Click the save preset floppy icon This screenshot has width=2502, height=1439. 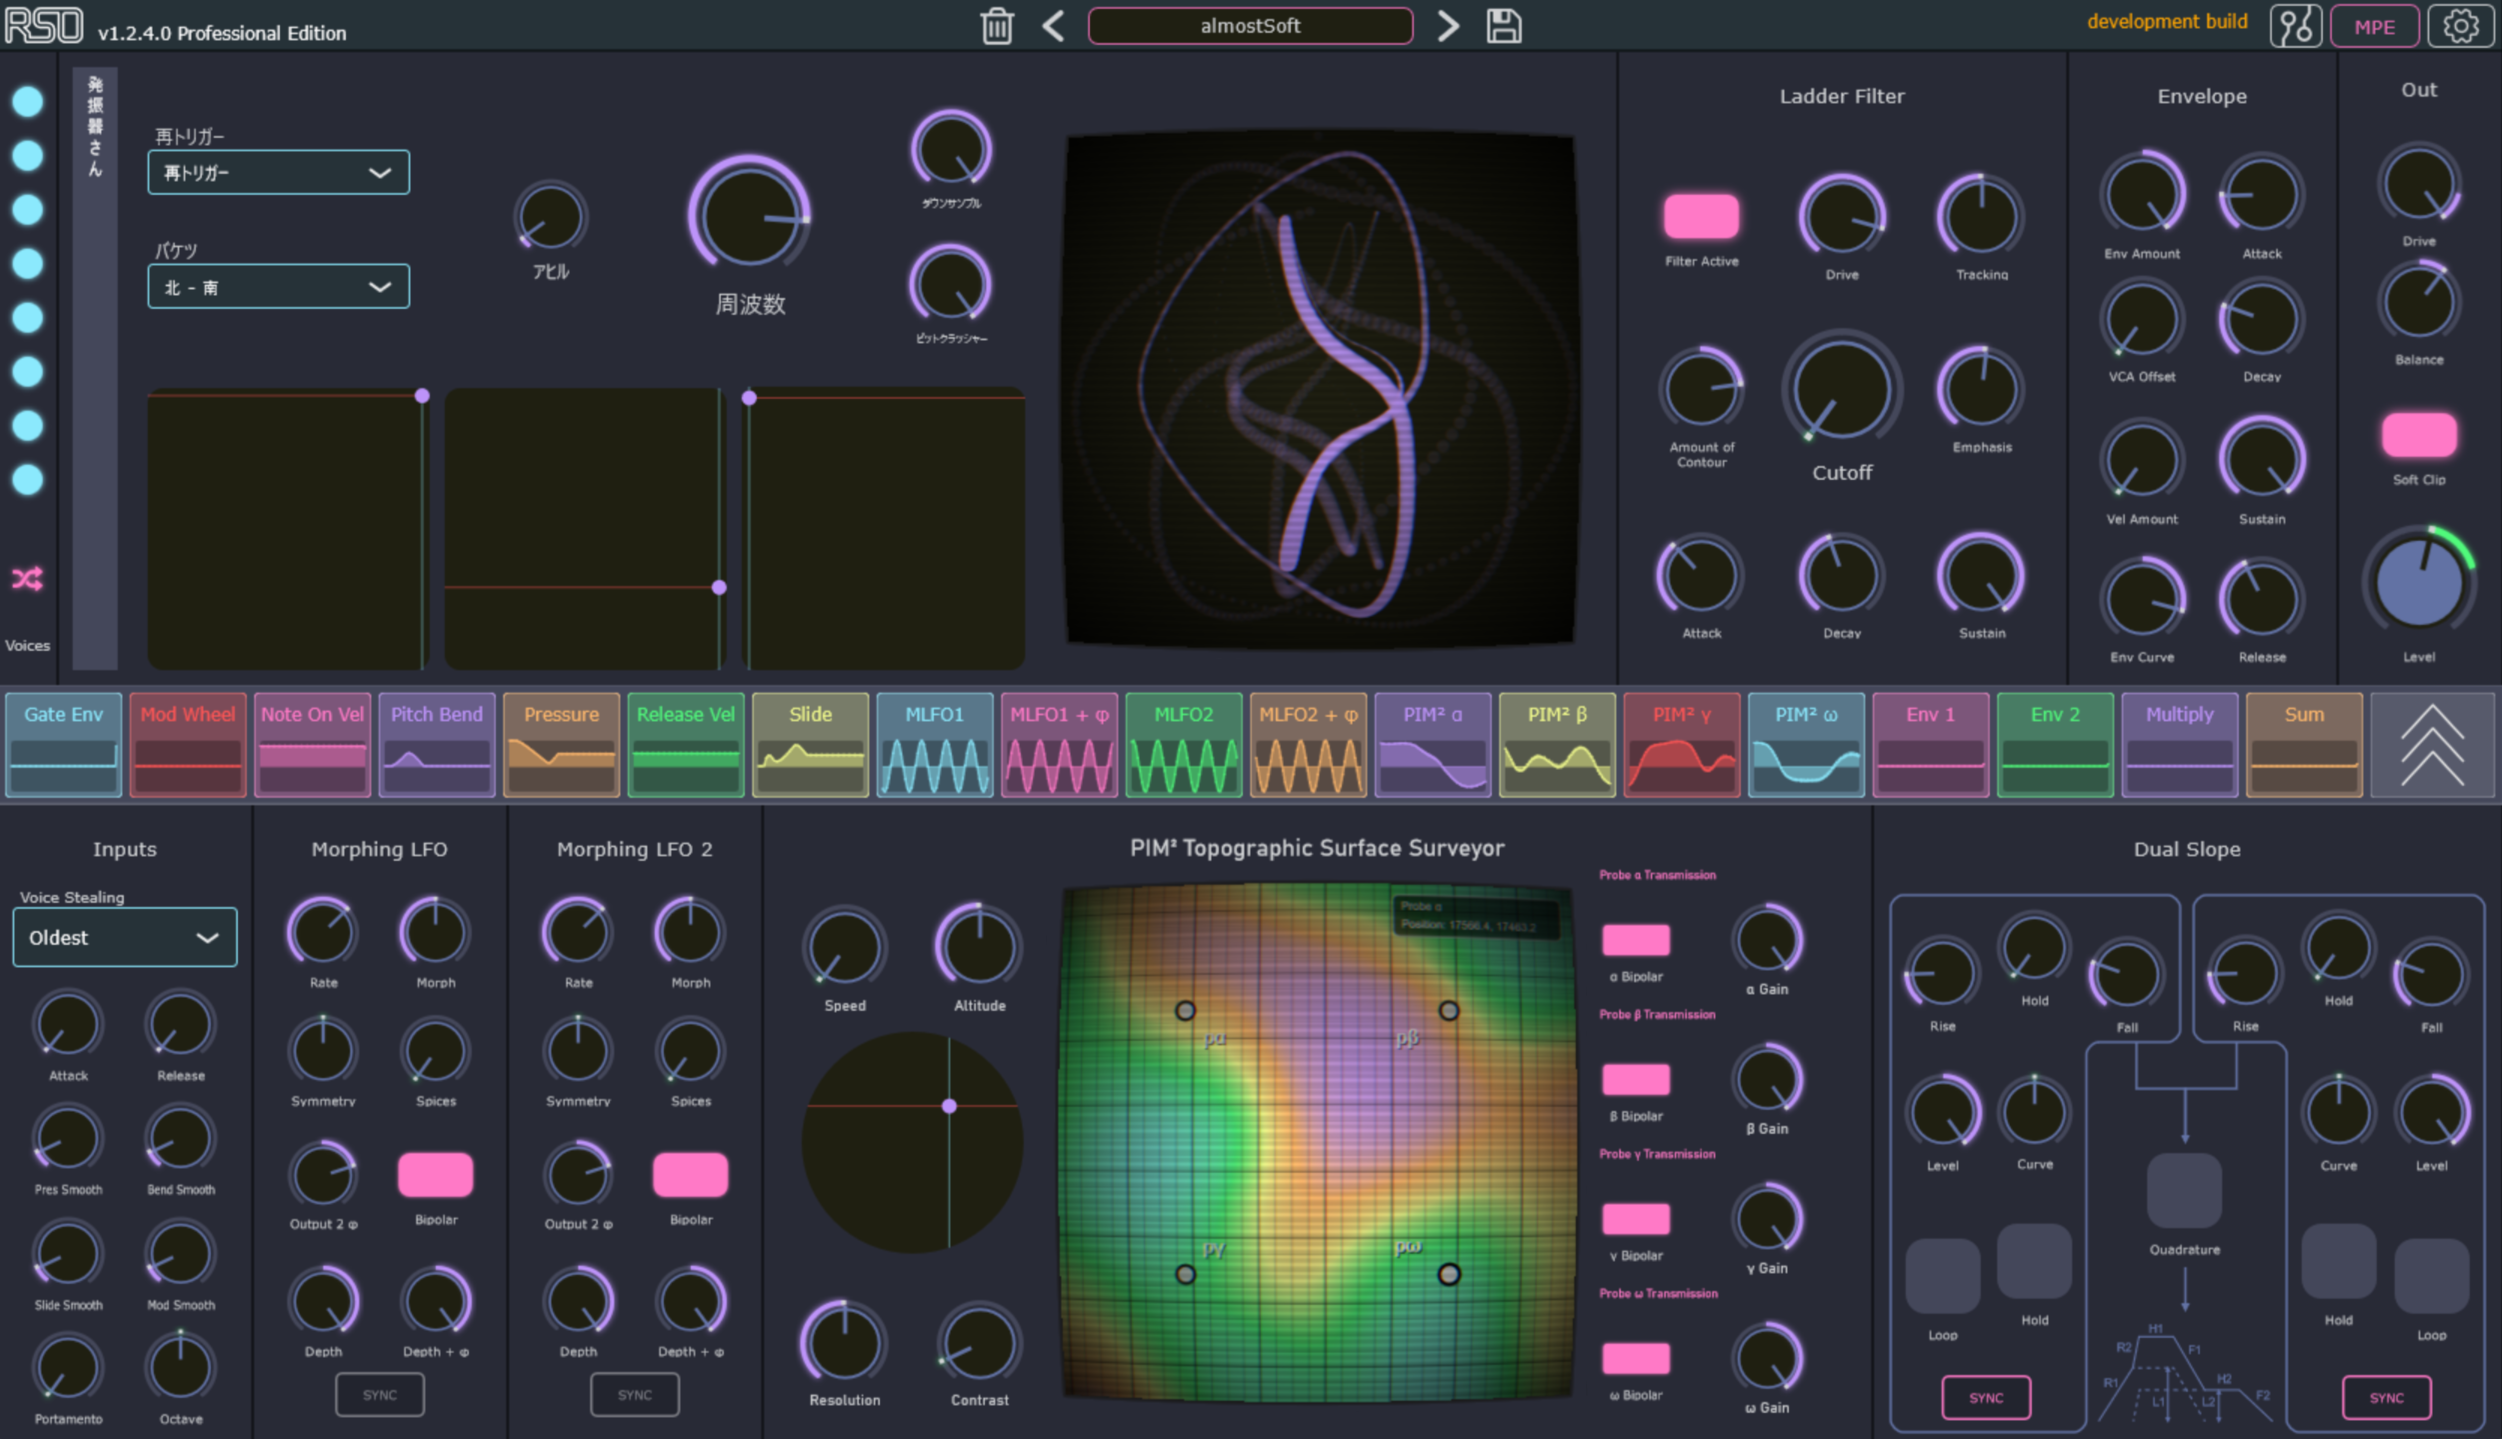point(1503,26)
